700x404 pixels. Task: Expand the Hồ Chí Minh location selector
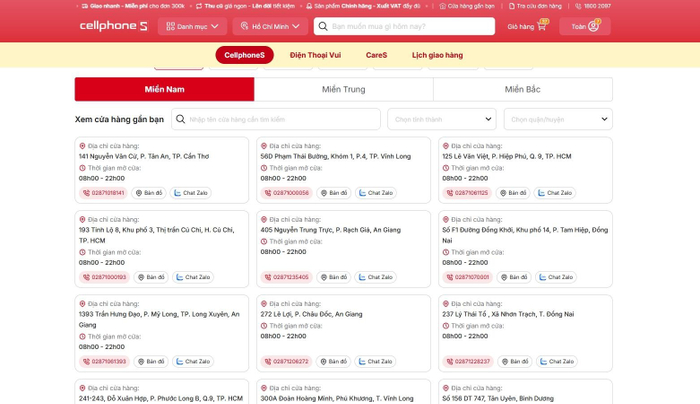[270, 26]
